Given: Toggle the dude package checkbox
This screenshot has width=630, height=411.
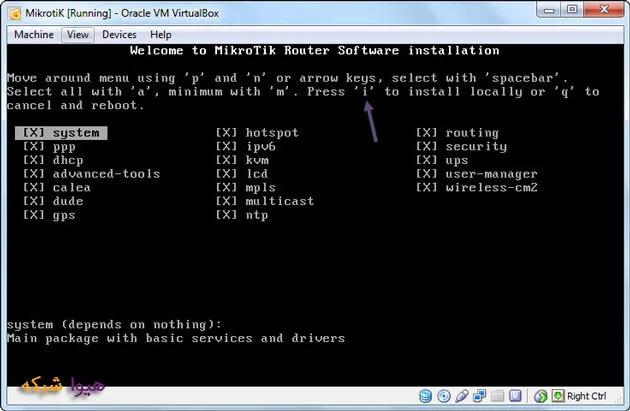Looking at the screenshot, I should pyautogui.click(x=33, y=201).
